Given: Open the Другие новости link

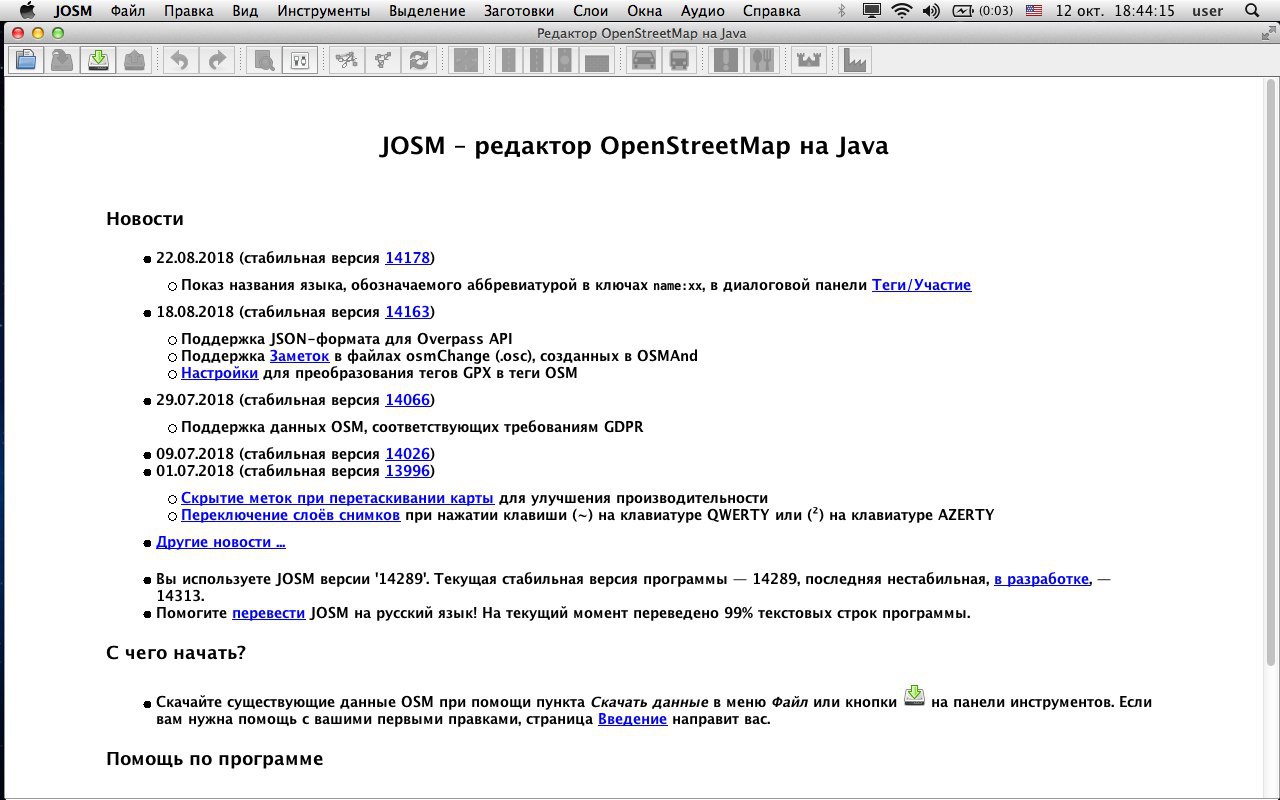Looking at the screenshot, I should 221,542.
